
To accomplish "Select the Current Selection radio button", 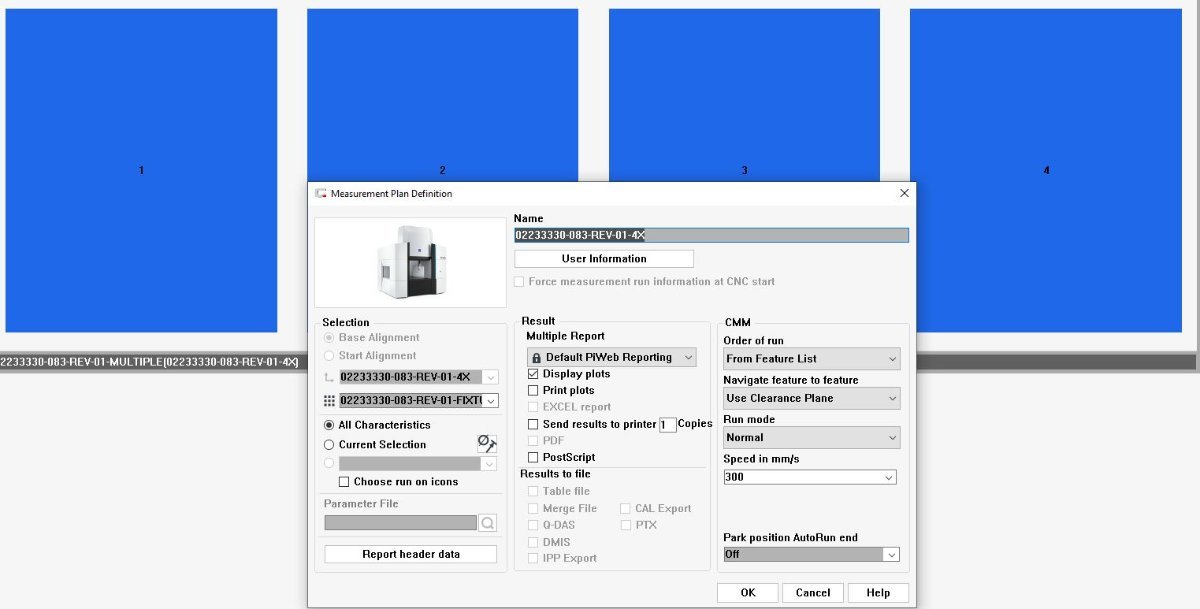I will point(329,444).
